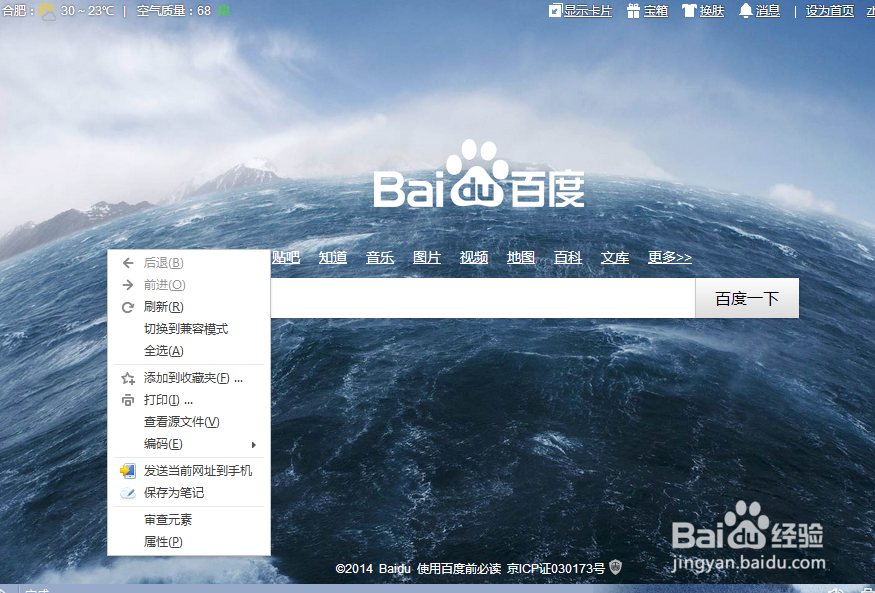This screenshot has width=875, height=593.
Task: Click inside the Baidu search input field
Action: pos(480,297)
